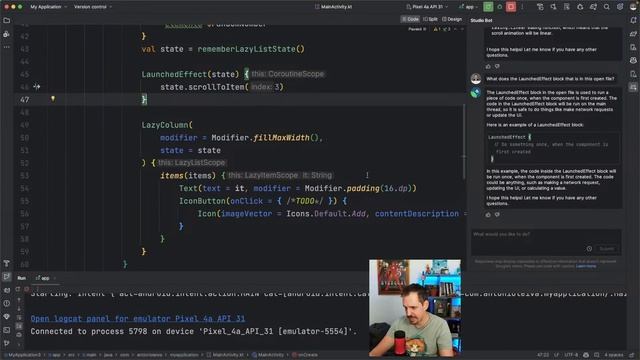This screenshot has width=640, height=360.
Task: Click the Studio Bot panel title
Action: click(x=481, y=20)
